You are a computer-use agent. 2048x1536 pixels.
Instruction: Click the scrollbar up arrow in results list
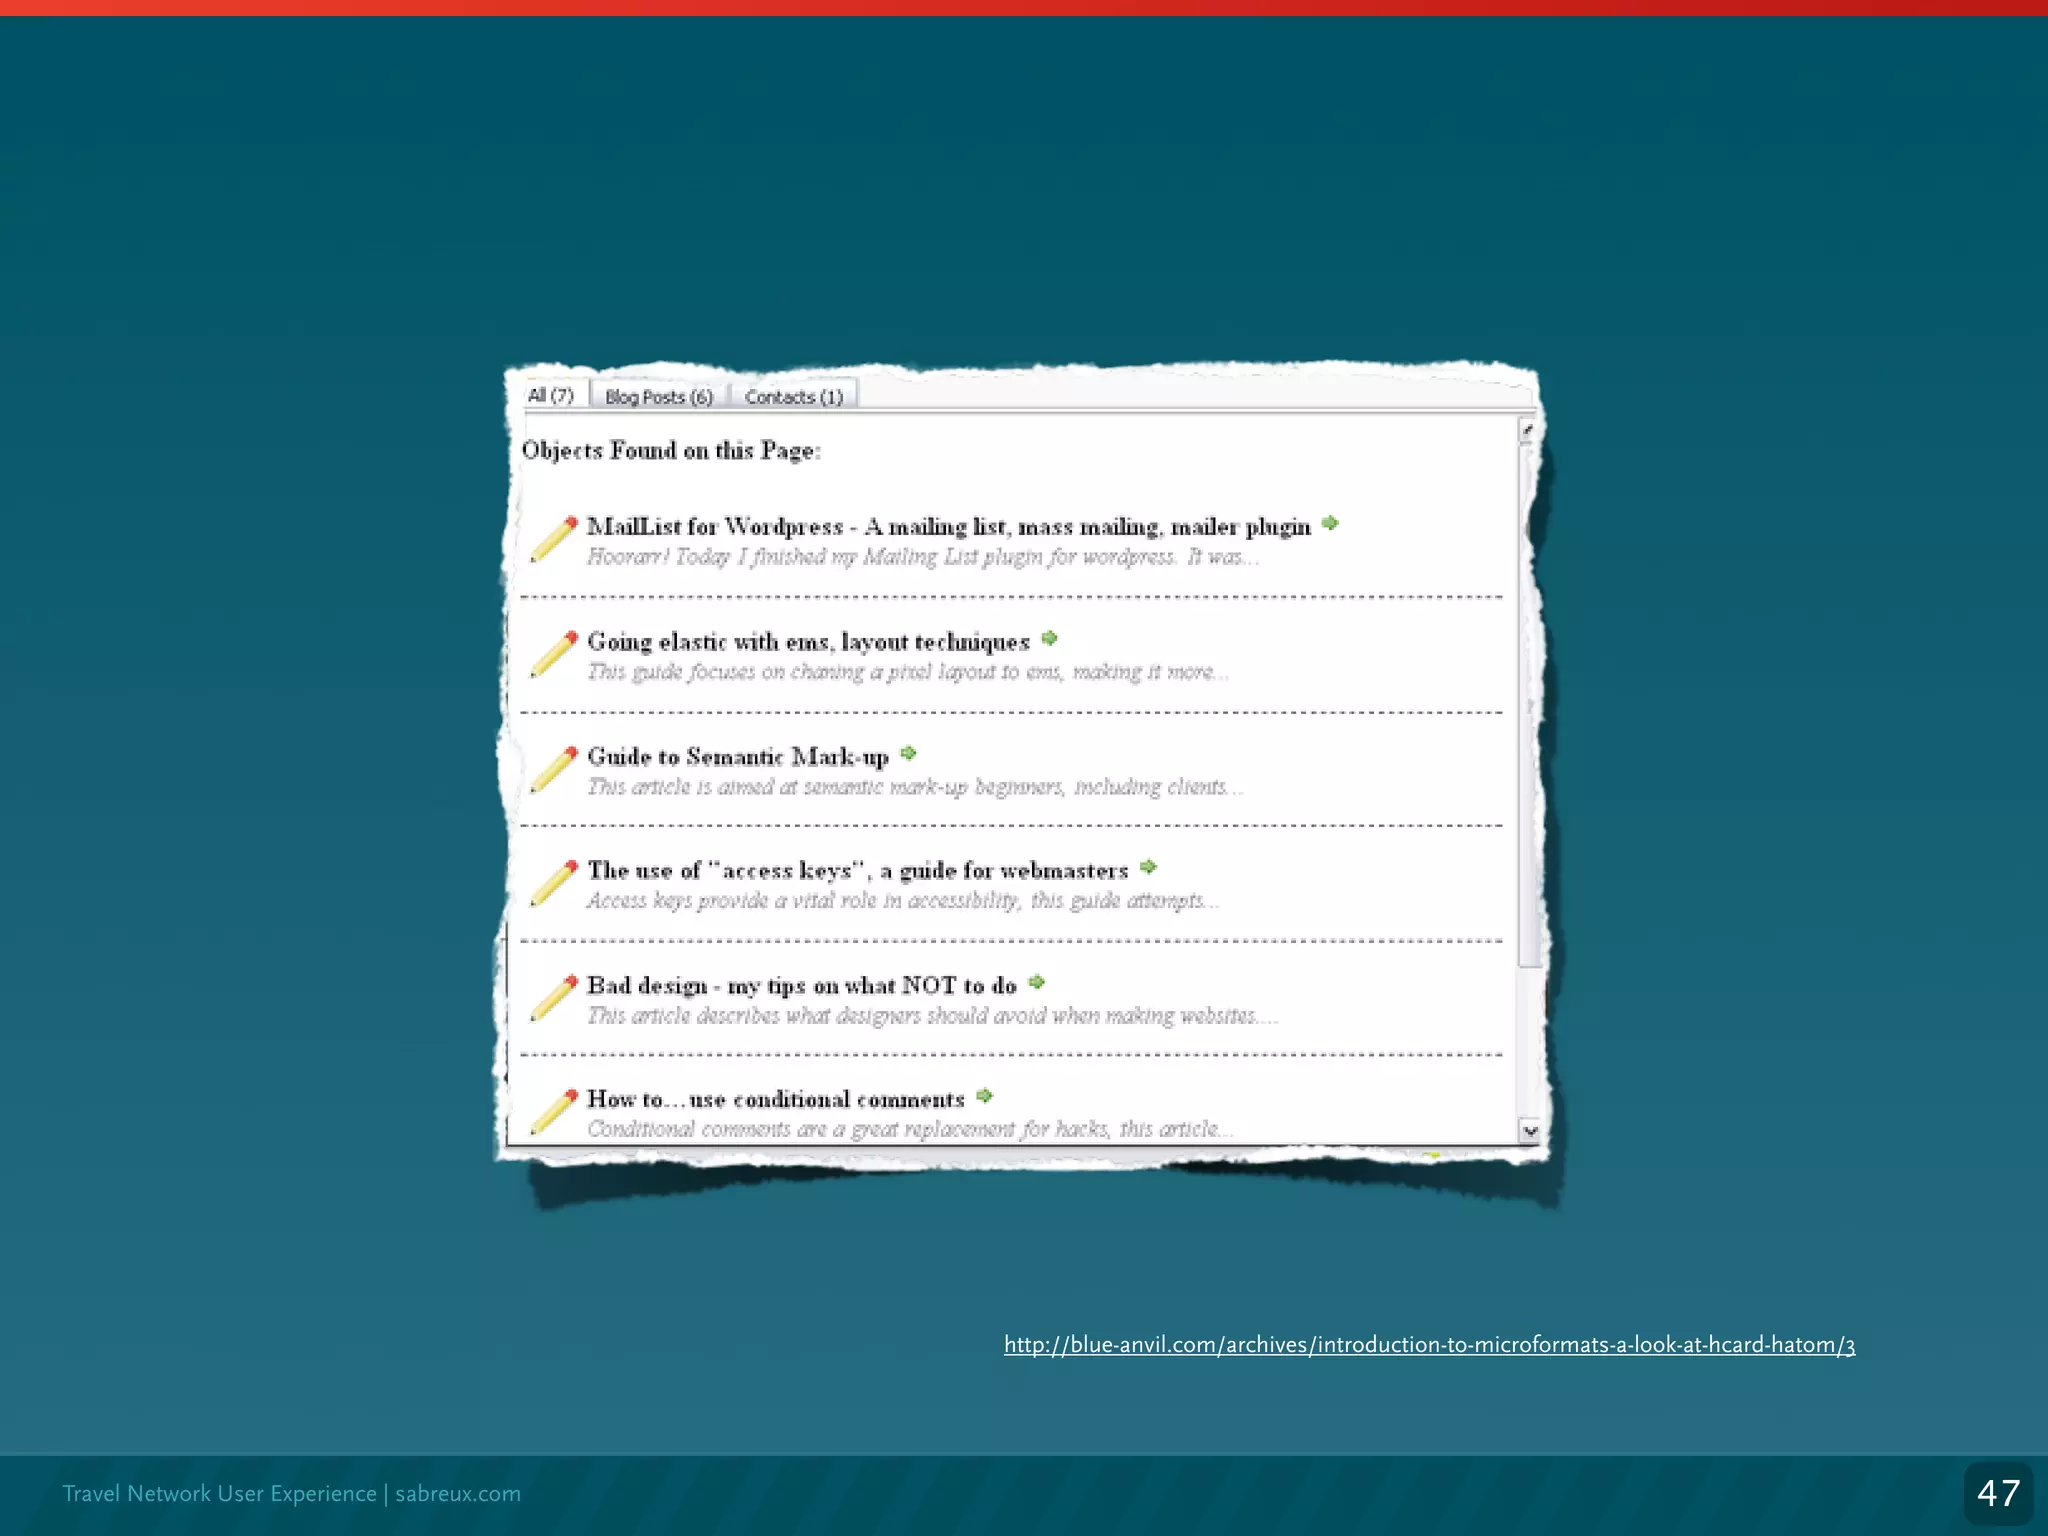[x=1527, y=430]
